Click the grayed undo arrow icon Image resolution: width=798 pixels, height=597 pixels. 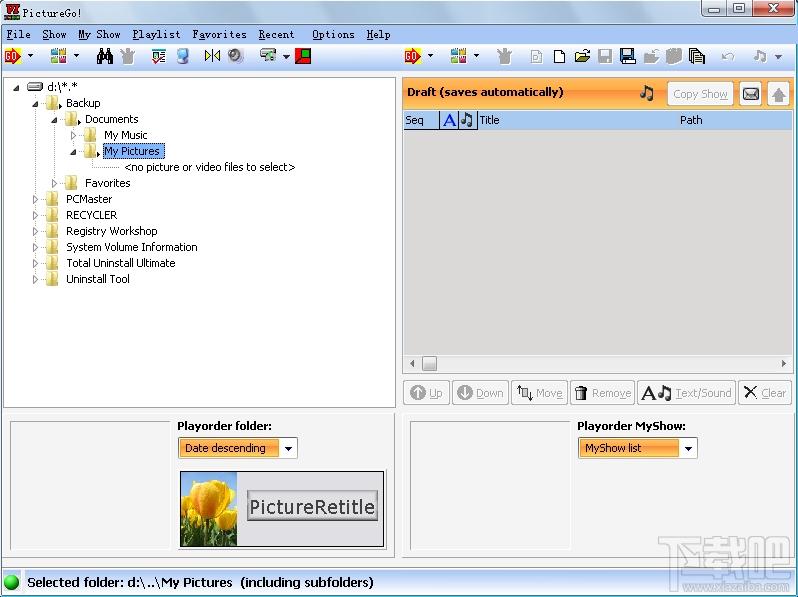pyautogui.click(x=728, y=56)
